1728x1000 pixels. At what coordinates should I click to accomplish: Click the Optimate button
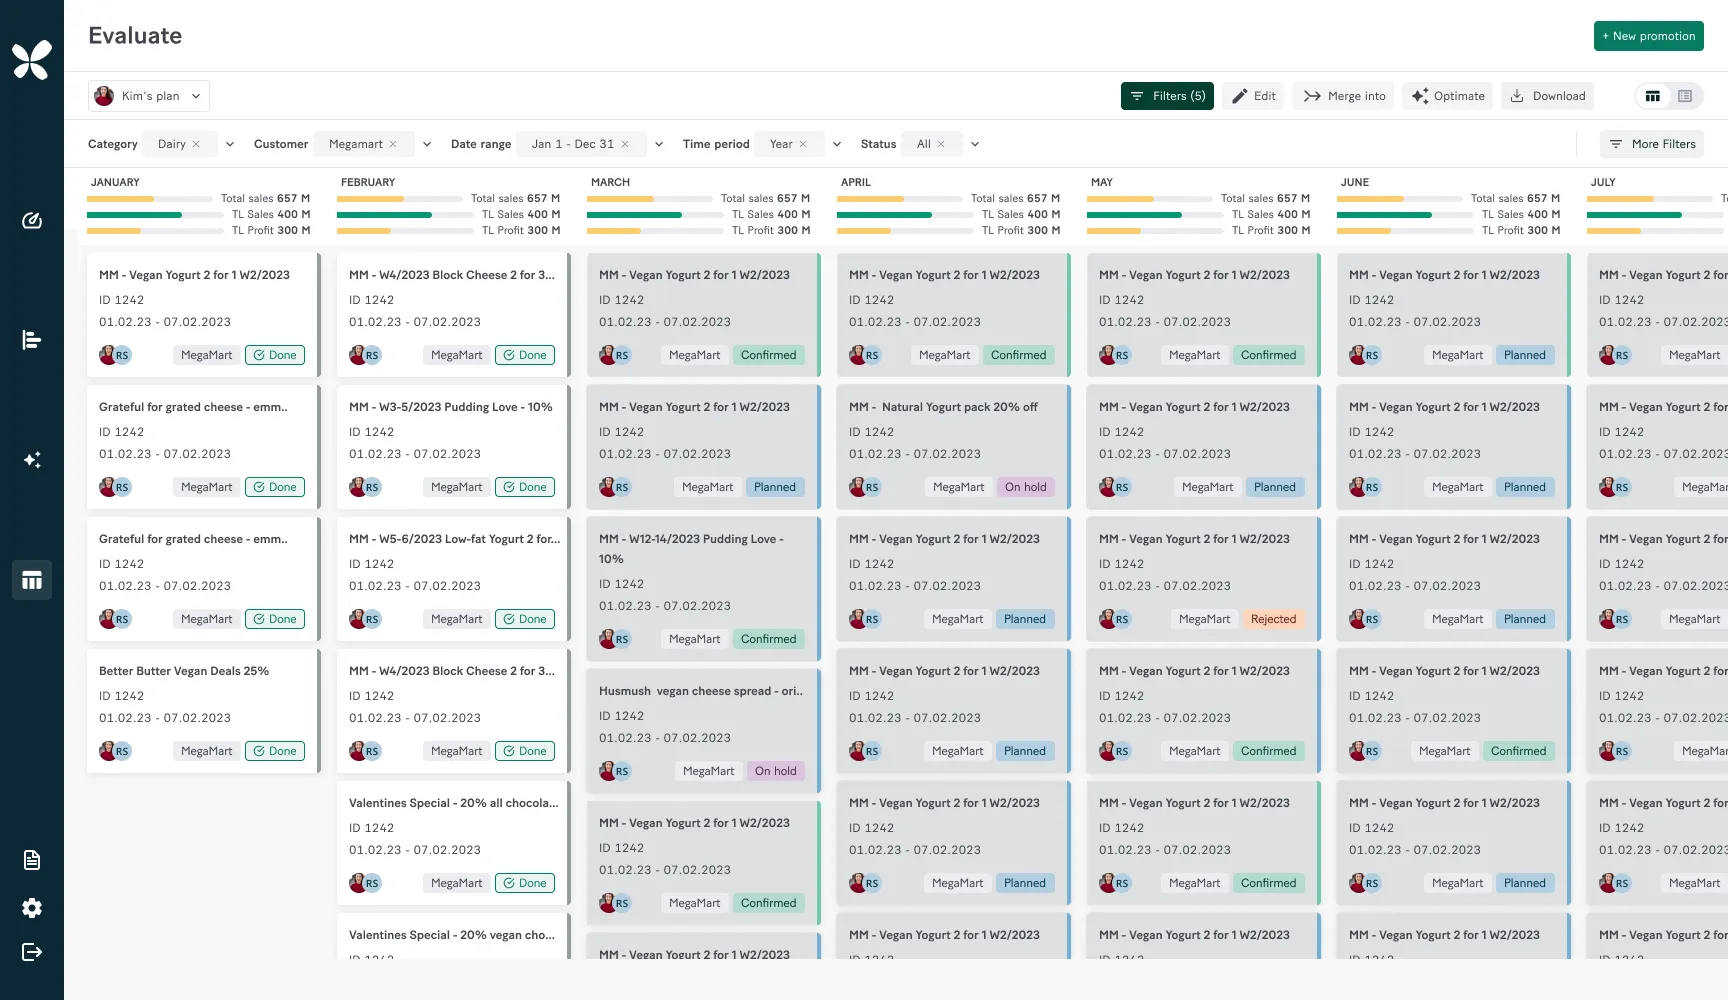(x=1448, y=96)
